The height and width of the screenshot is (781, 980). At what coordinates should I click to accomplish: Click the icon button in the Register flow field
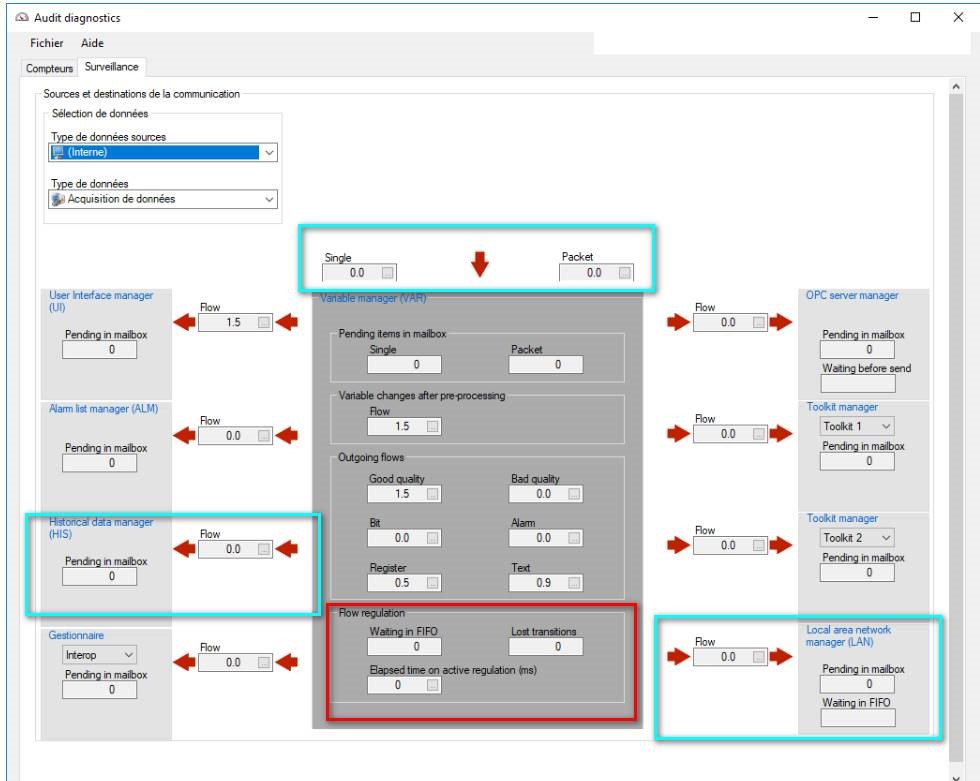click(x=432, y=583)
